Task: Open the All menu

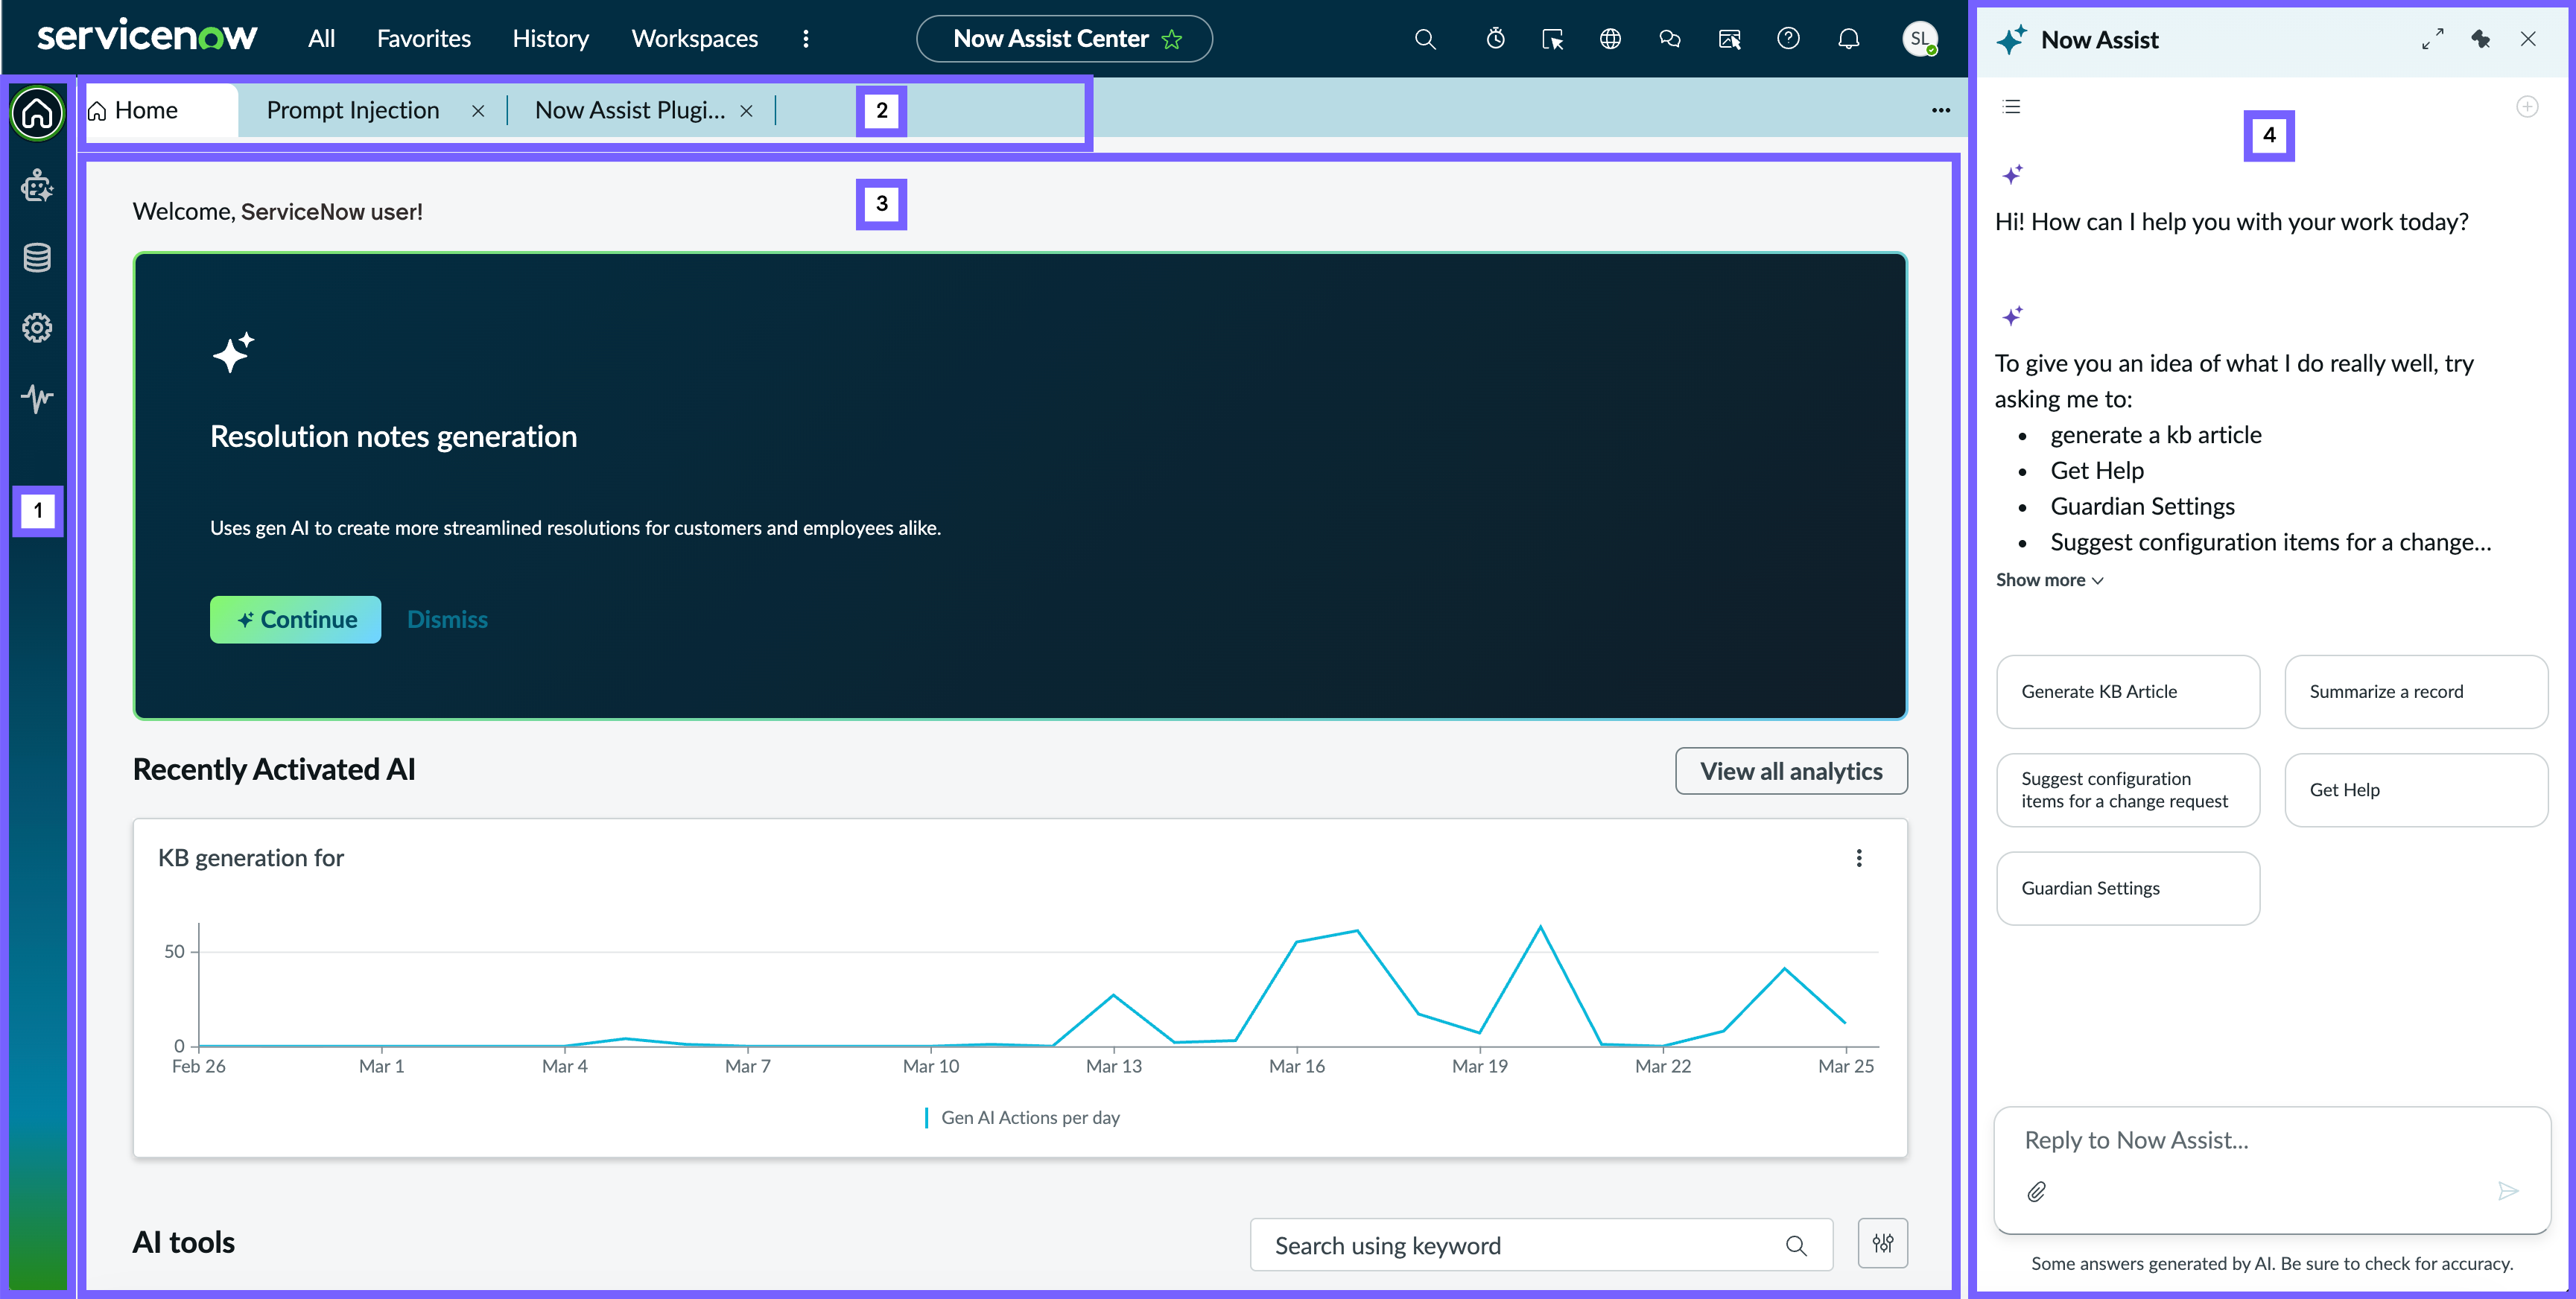Action: (x=321, y=39)
